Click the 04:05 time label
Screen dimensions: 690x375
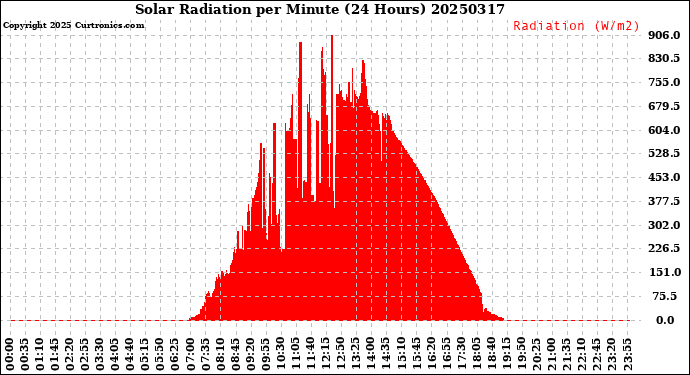click(115, 355)
